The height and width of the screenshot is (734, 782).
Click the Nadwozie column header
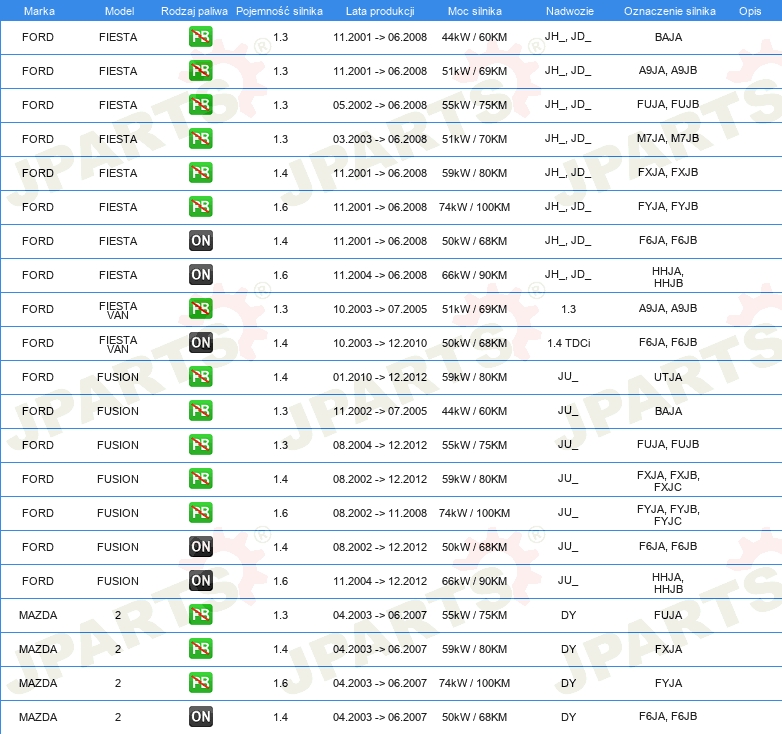(x=570, y=11)
